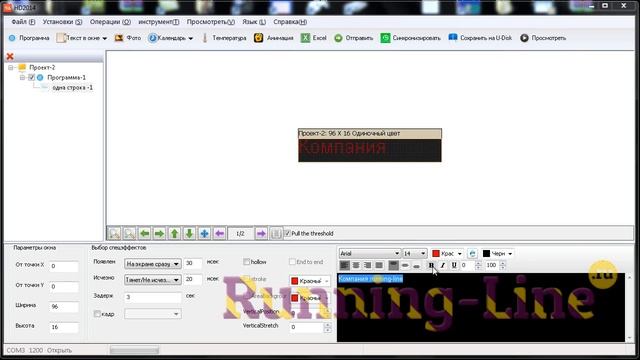Click the Отправить send button

(353, 38)
